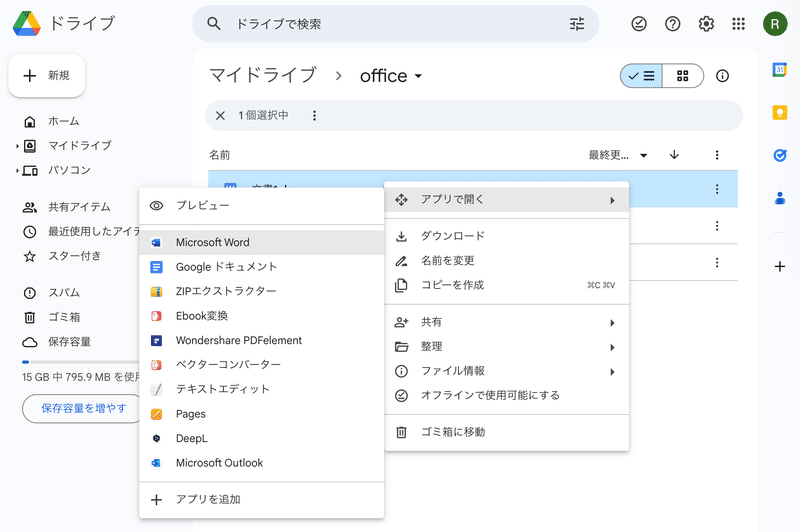Click the 新規 button
Screen dimensions: 800x532
click(47, 76)
